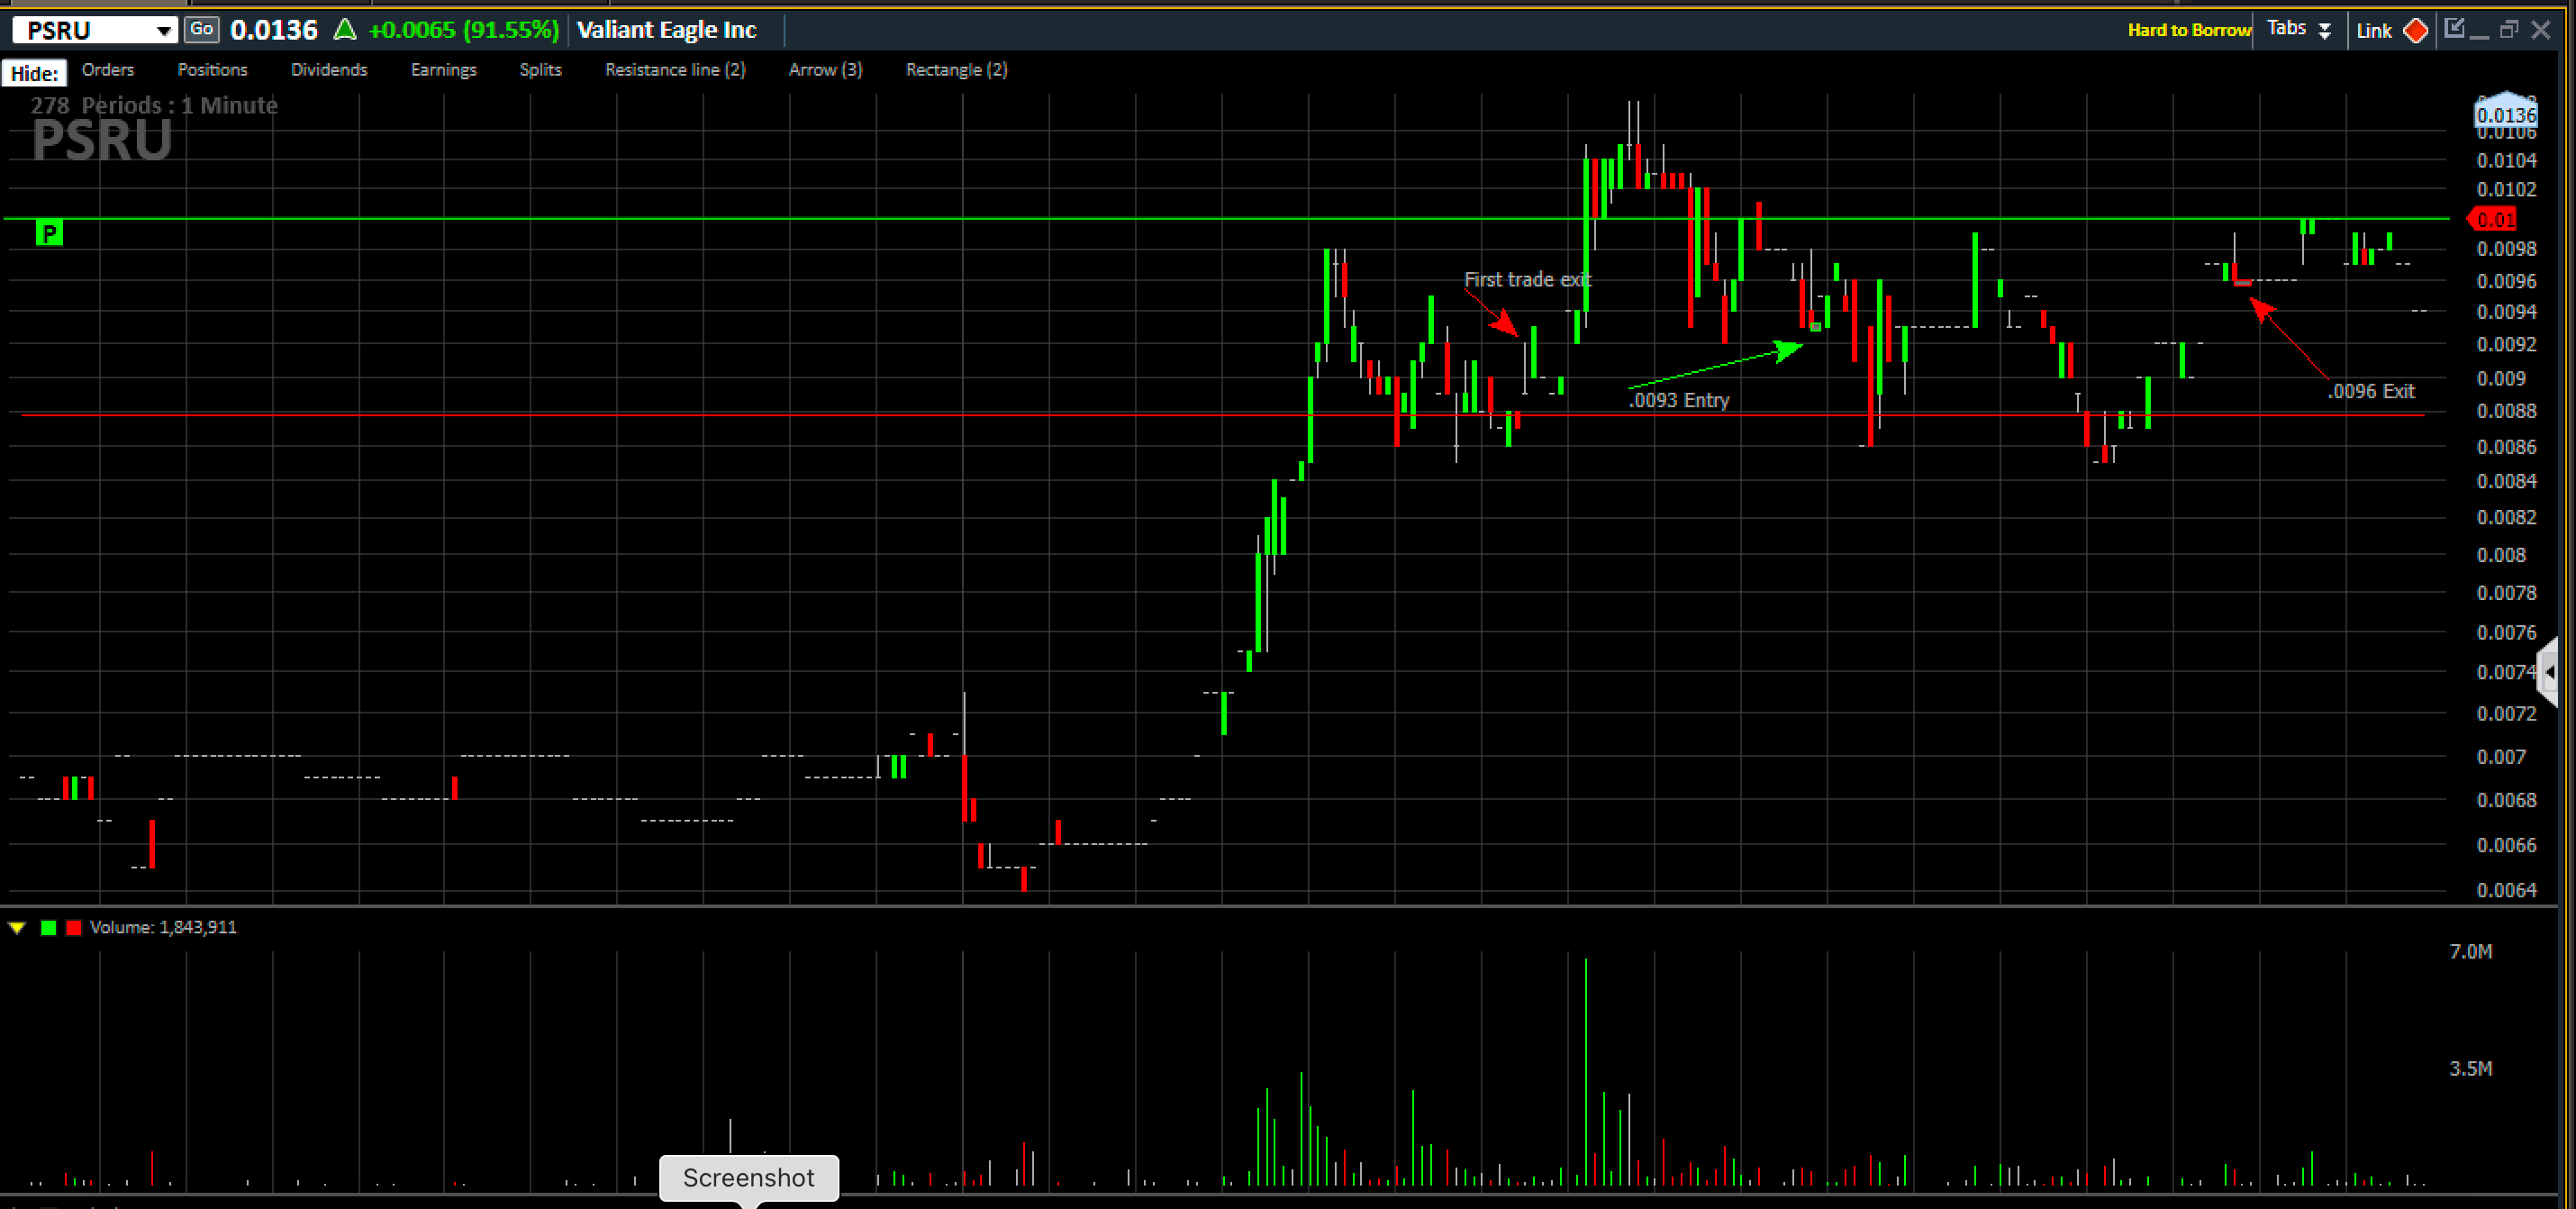
Task: Click the green P marker on chart
Action: click(49, 233)
